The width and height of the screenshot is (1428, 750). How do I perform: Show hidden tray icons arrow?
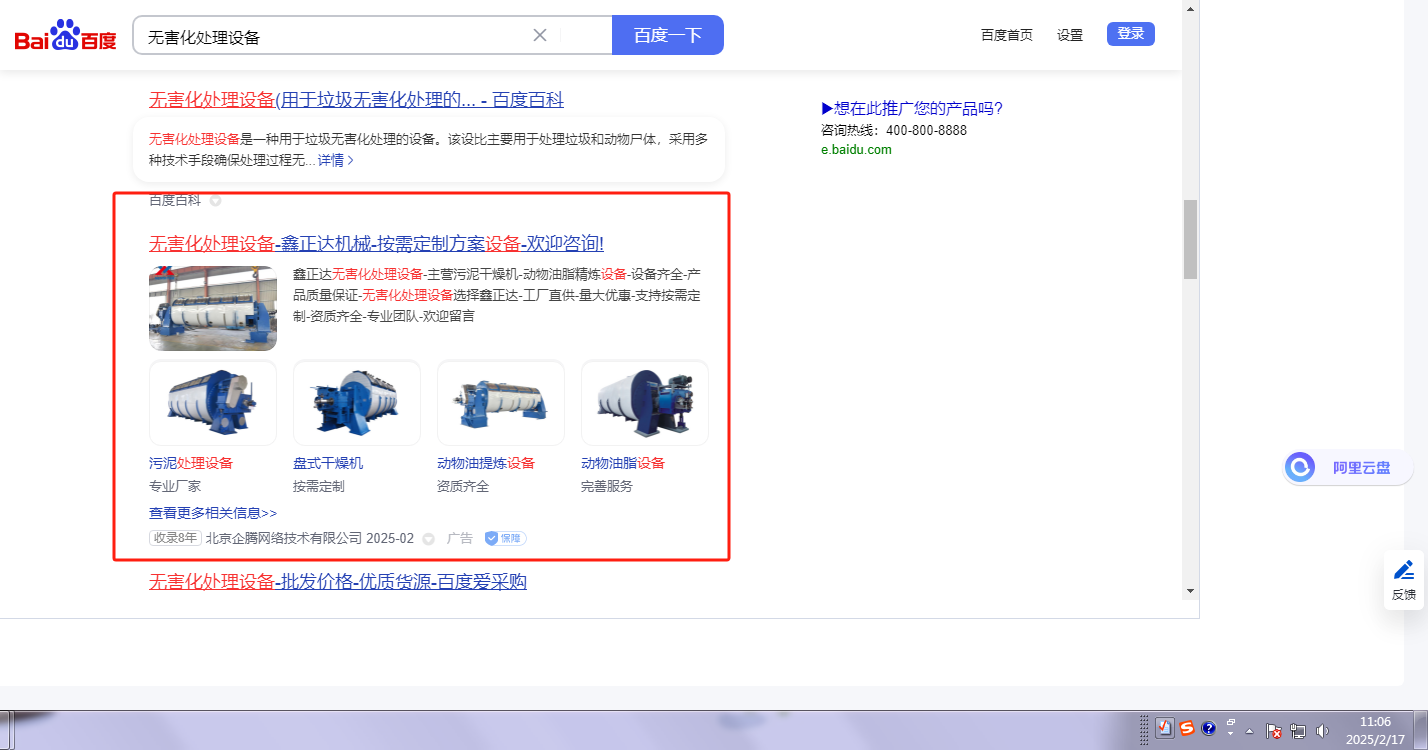pos(1249,731)
